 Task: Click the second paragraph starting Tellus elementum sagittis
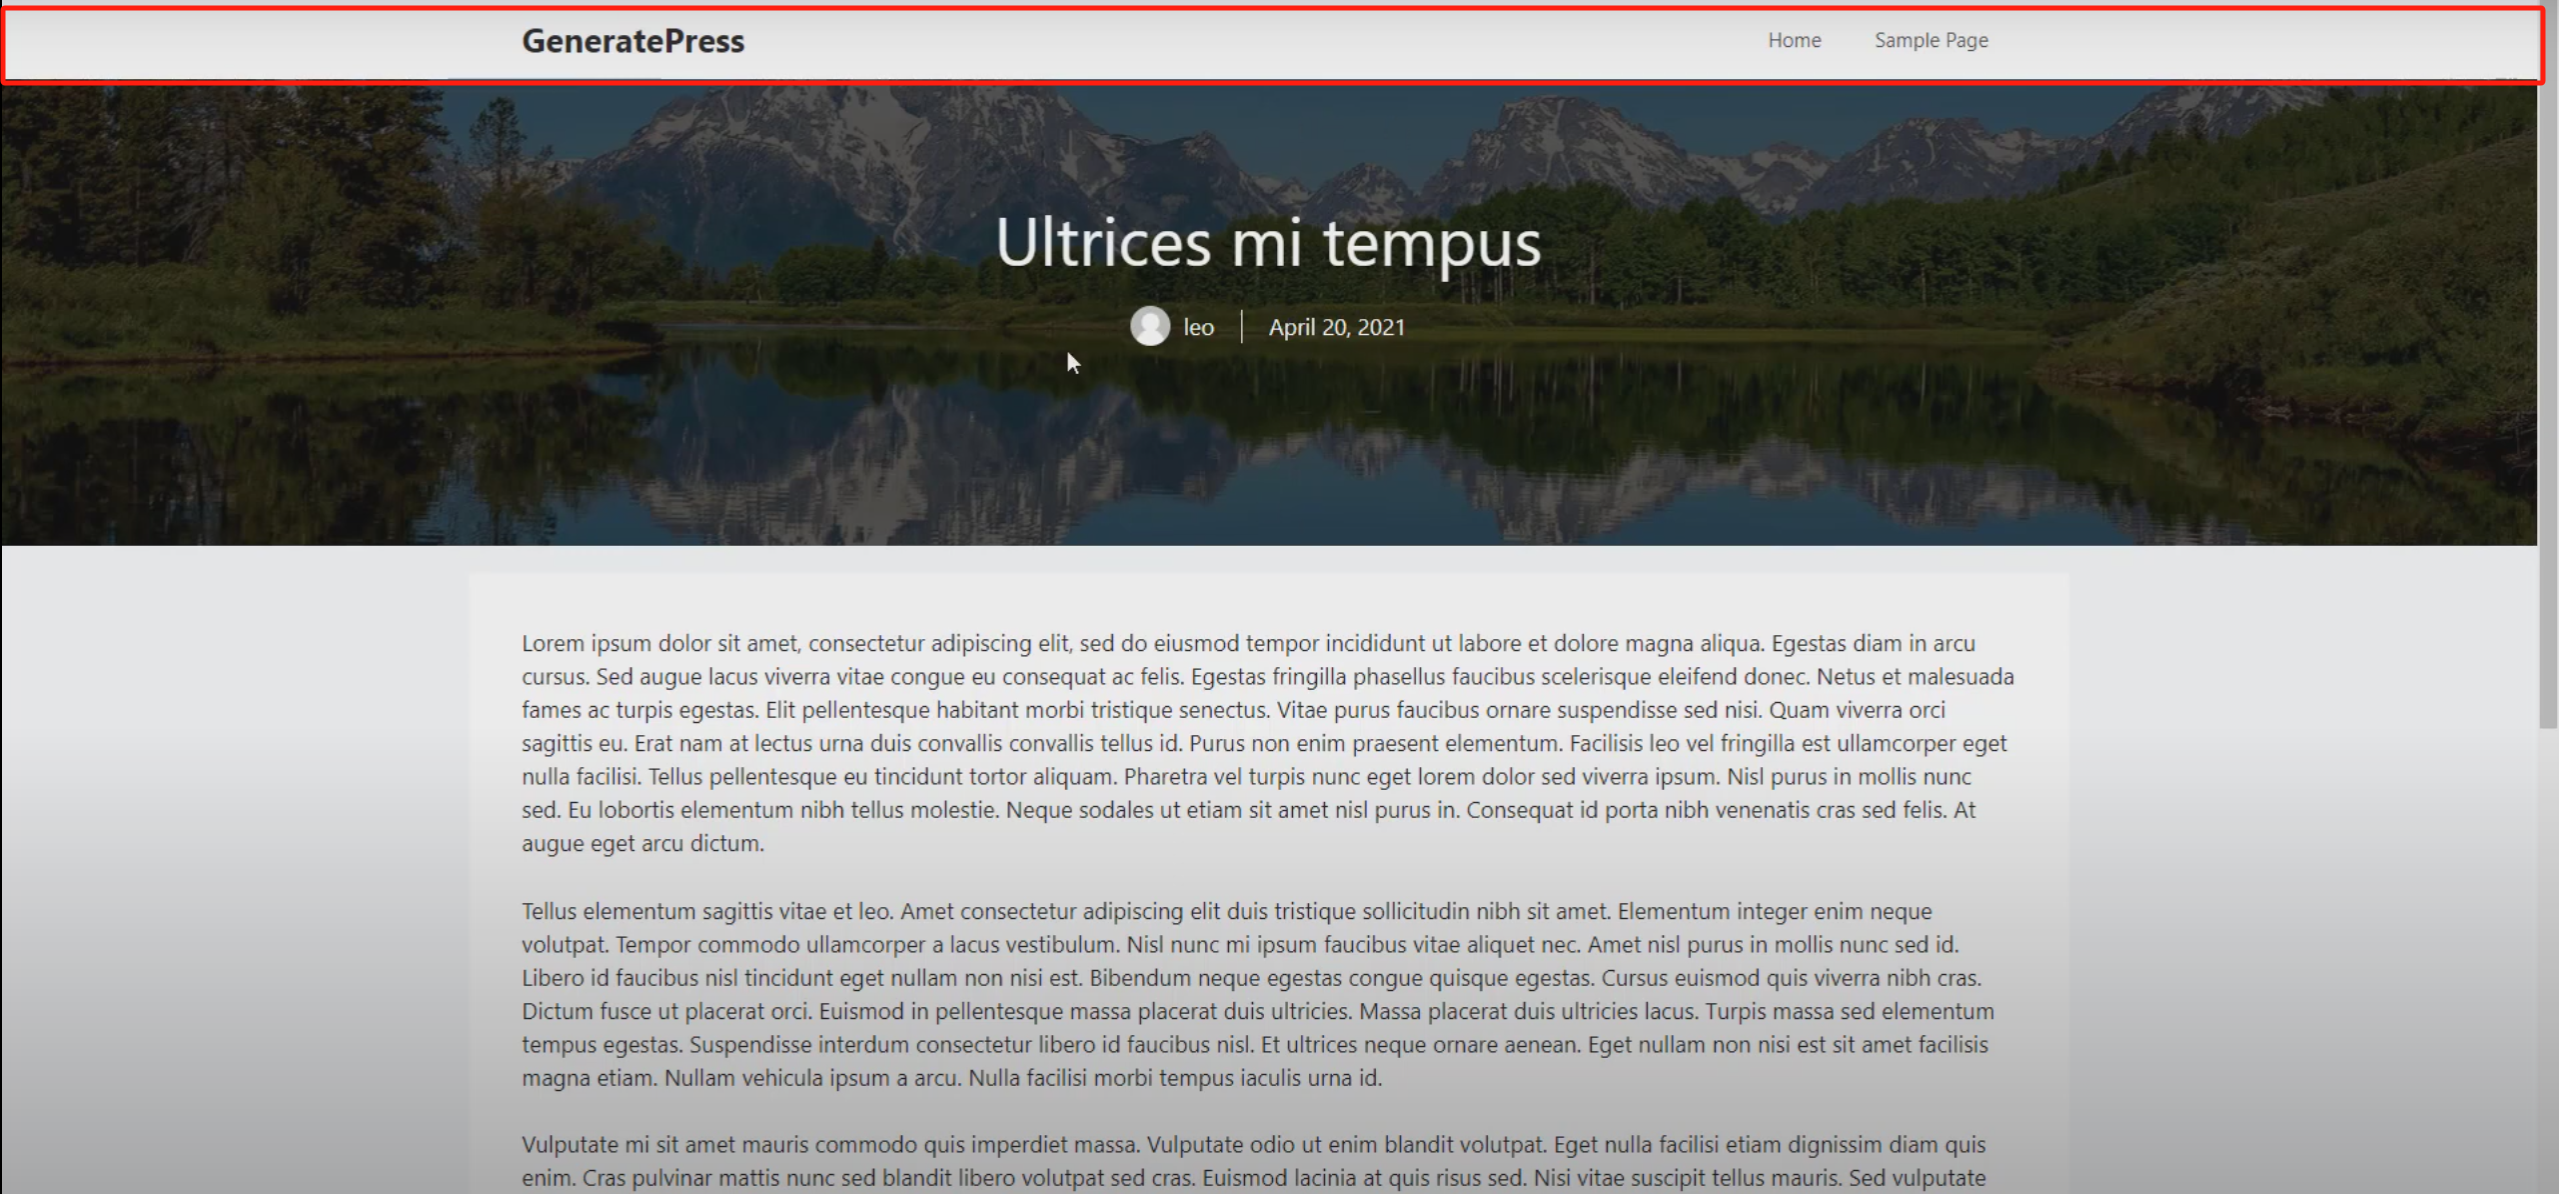1257,994
